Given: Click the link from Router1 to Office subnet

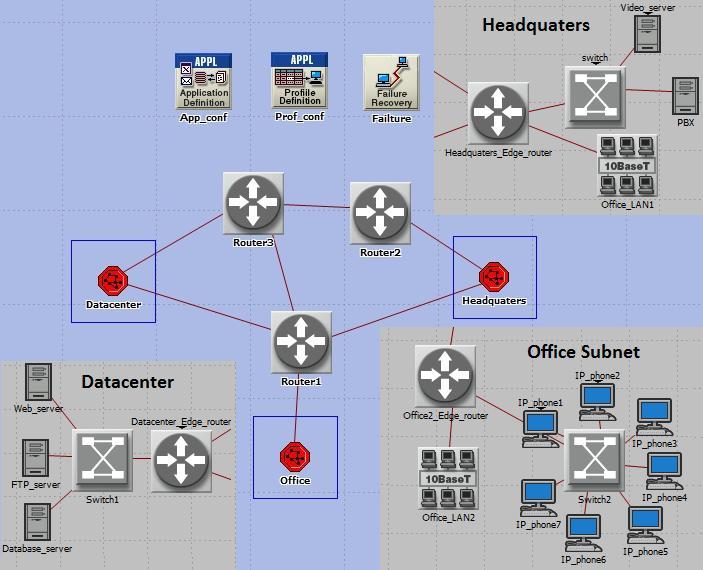Looking at the screenshot, I should (x=297, y=408).
